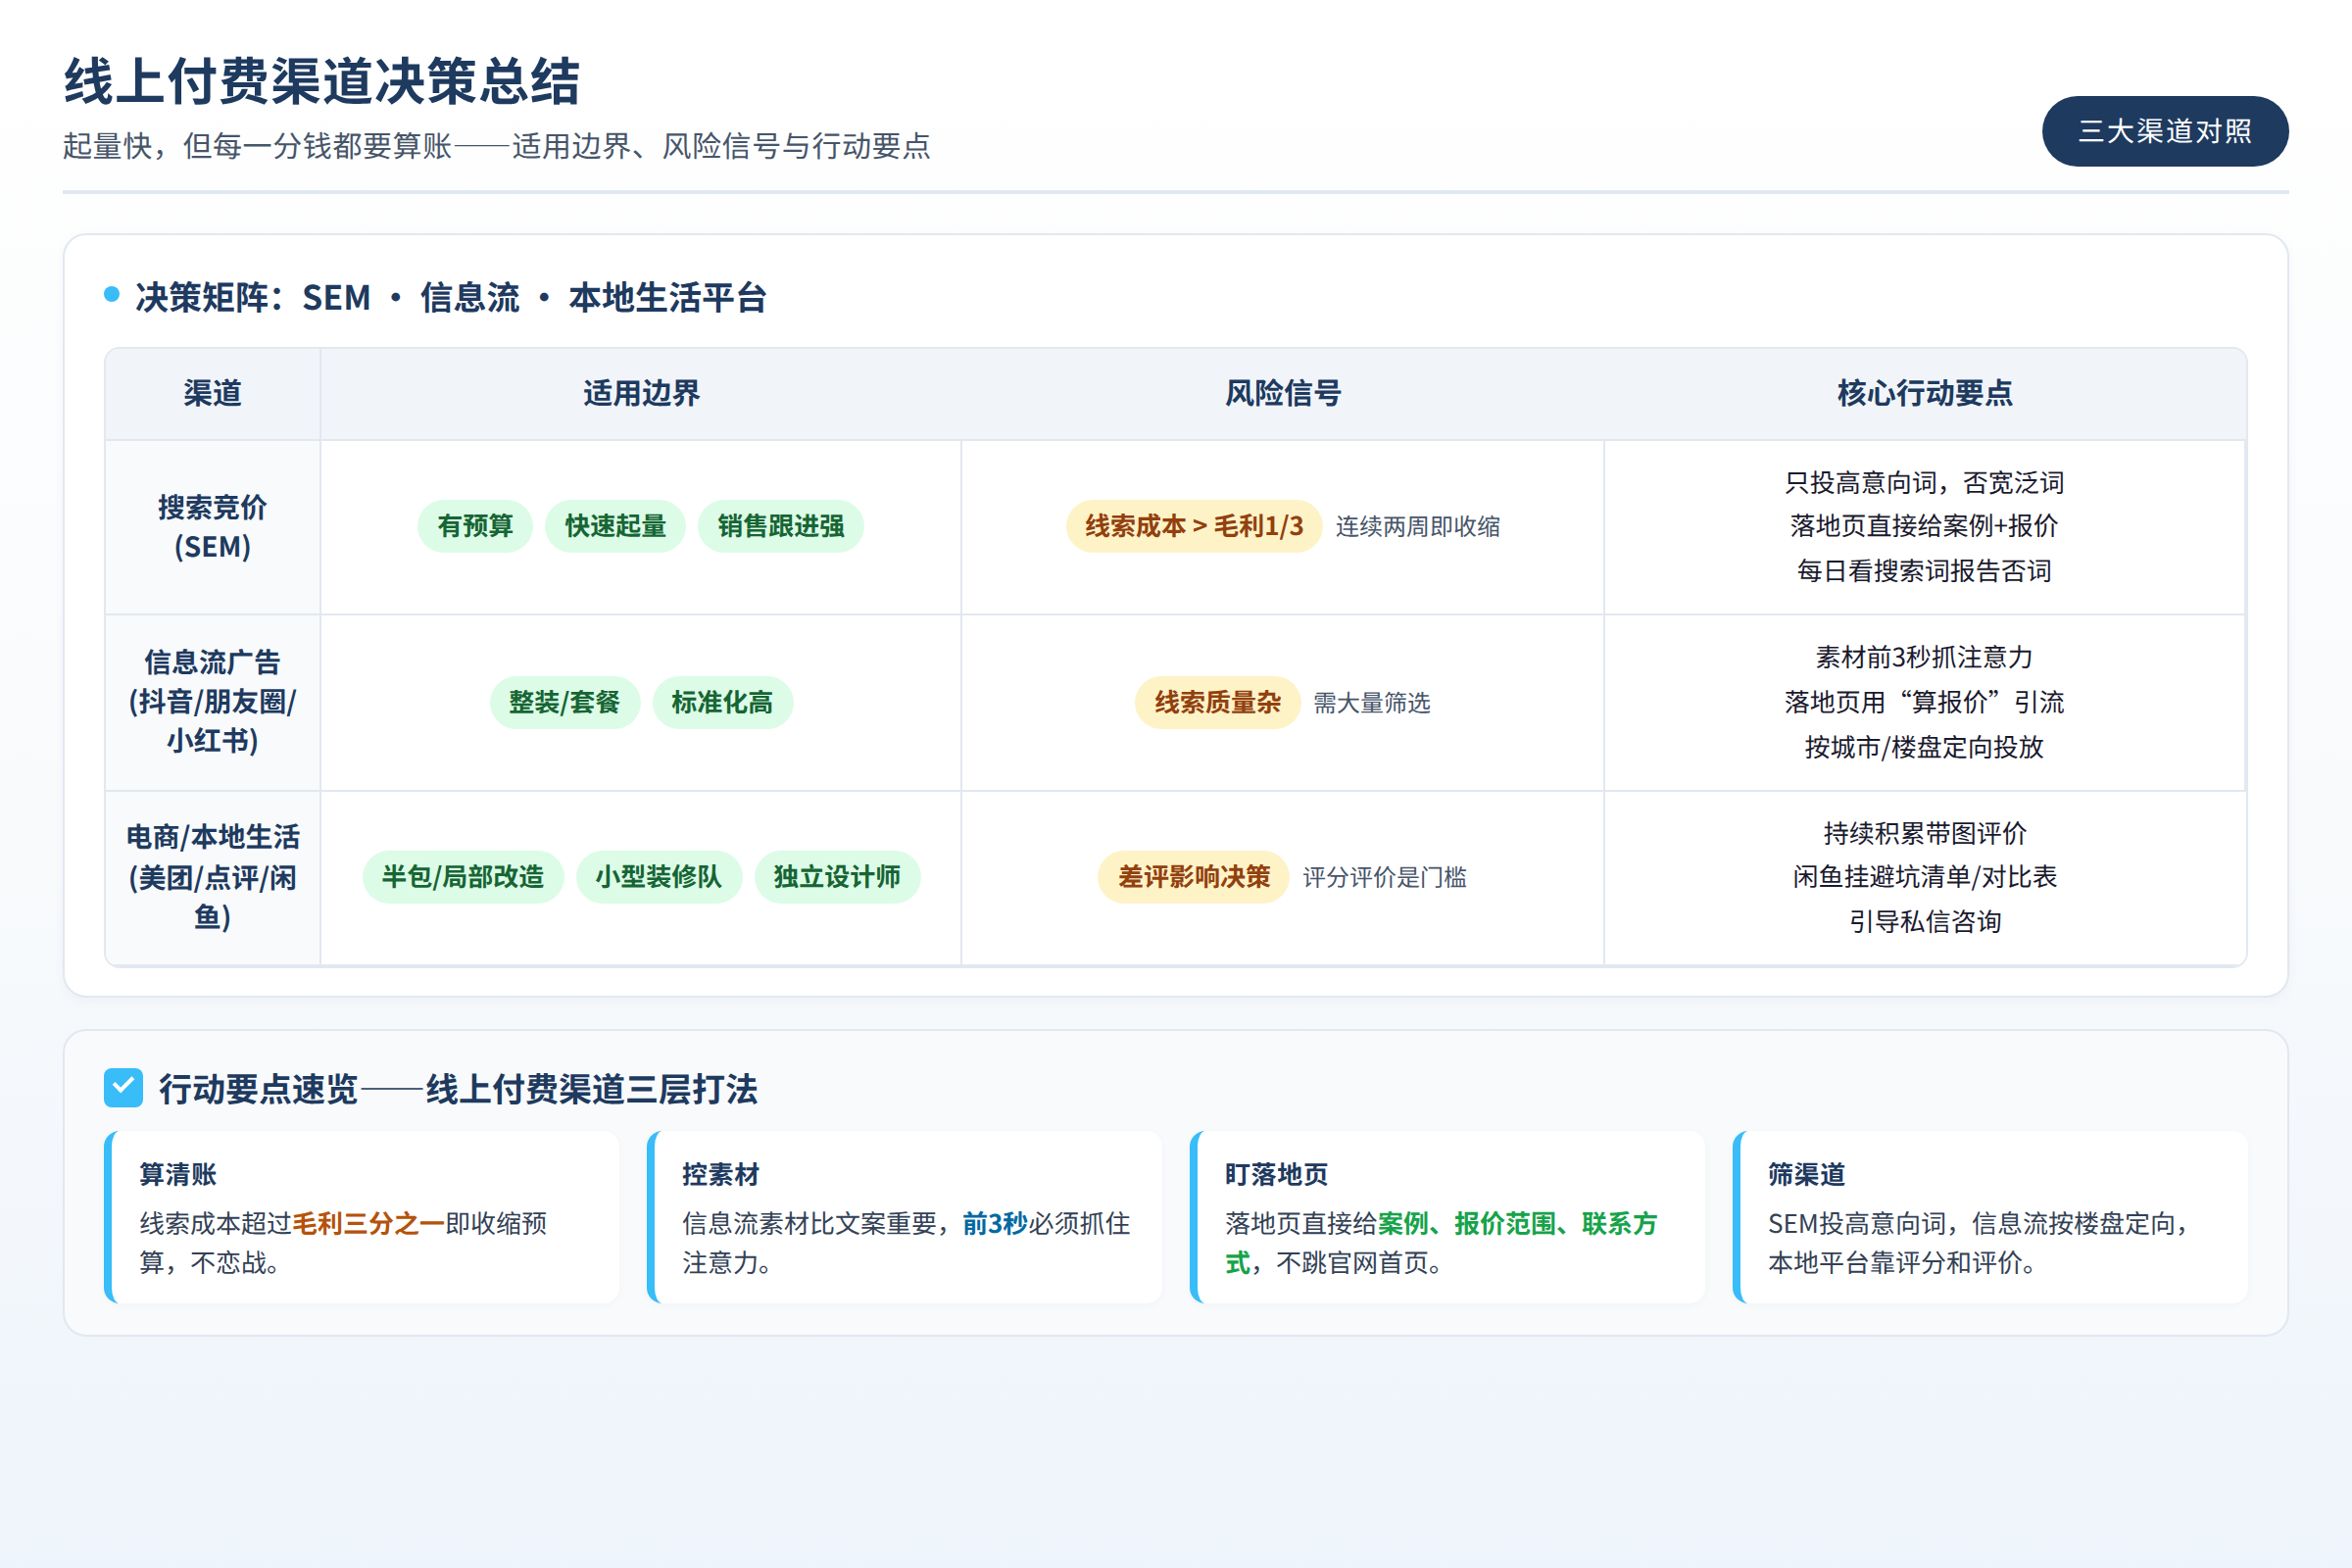Click 引导私信咨询 text

[1924, 922]
